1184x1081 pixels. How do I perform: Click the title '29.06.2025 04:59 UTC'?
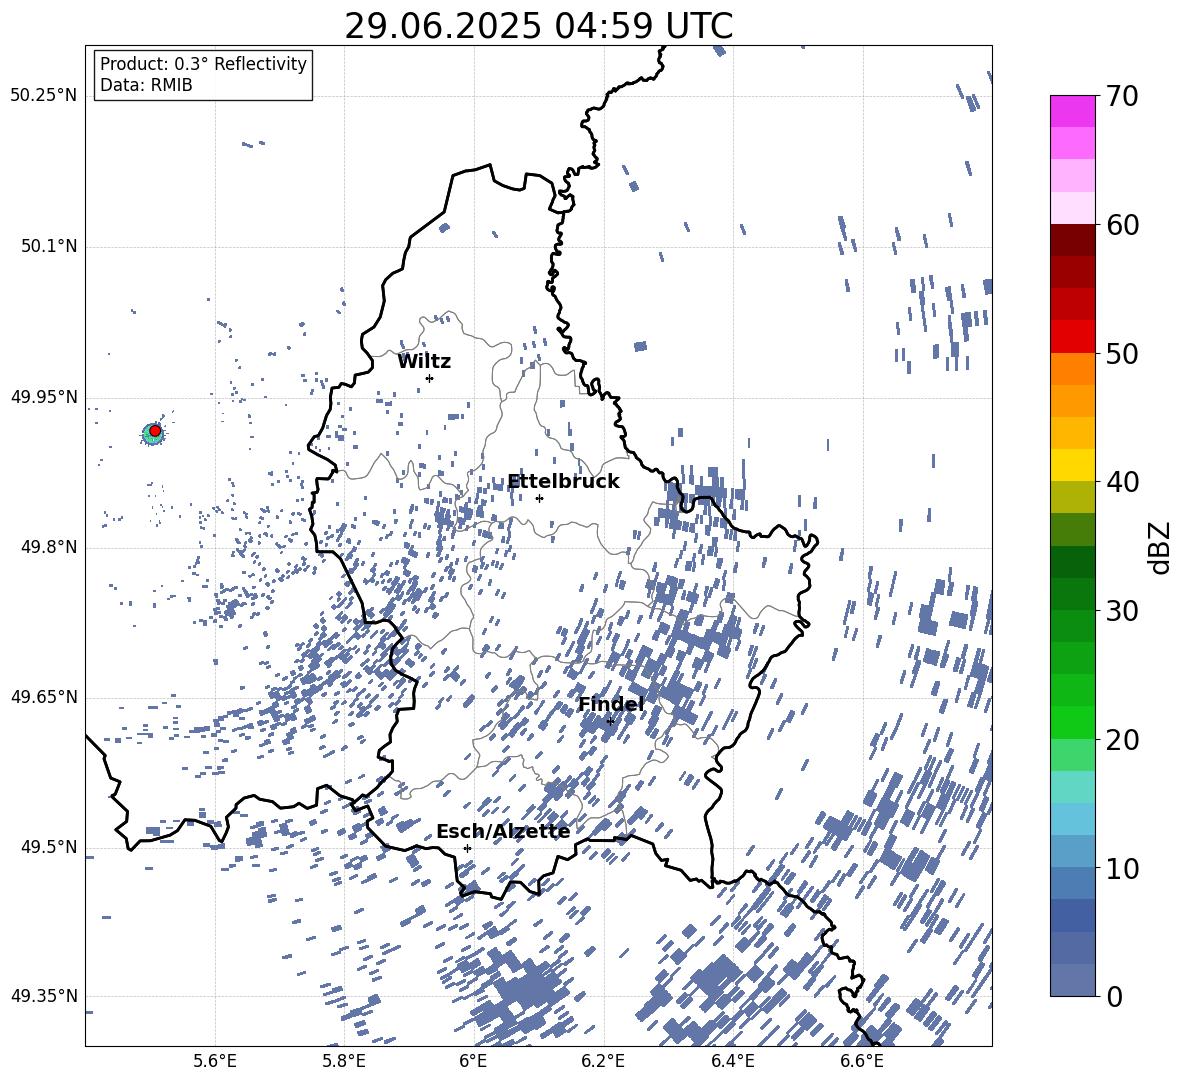click(x=538, y=26)
